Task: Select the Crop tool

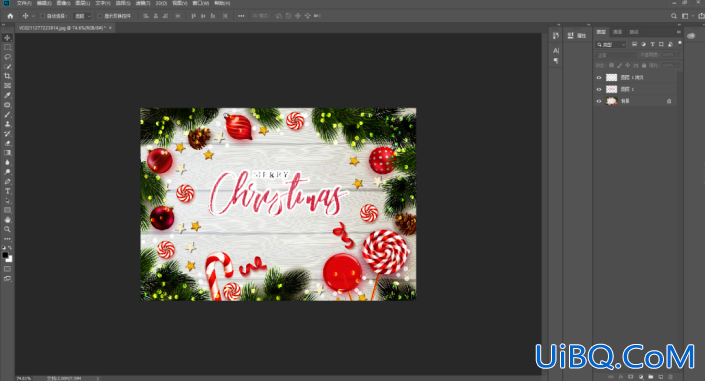Action: pos(7,76)
